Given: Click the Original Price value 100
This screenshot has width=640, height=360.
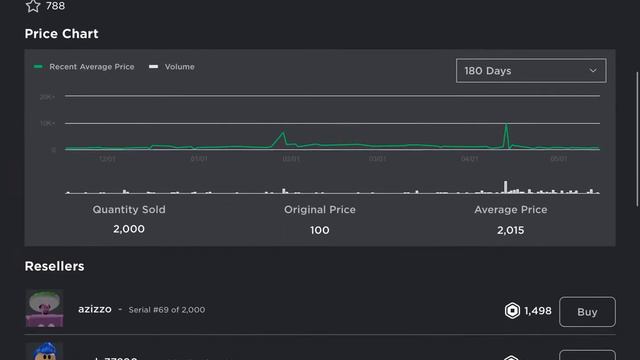Looking at the screenshot, I should (320, 230).
